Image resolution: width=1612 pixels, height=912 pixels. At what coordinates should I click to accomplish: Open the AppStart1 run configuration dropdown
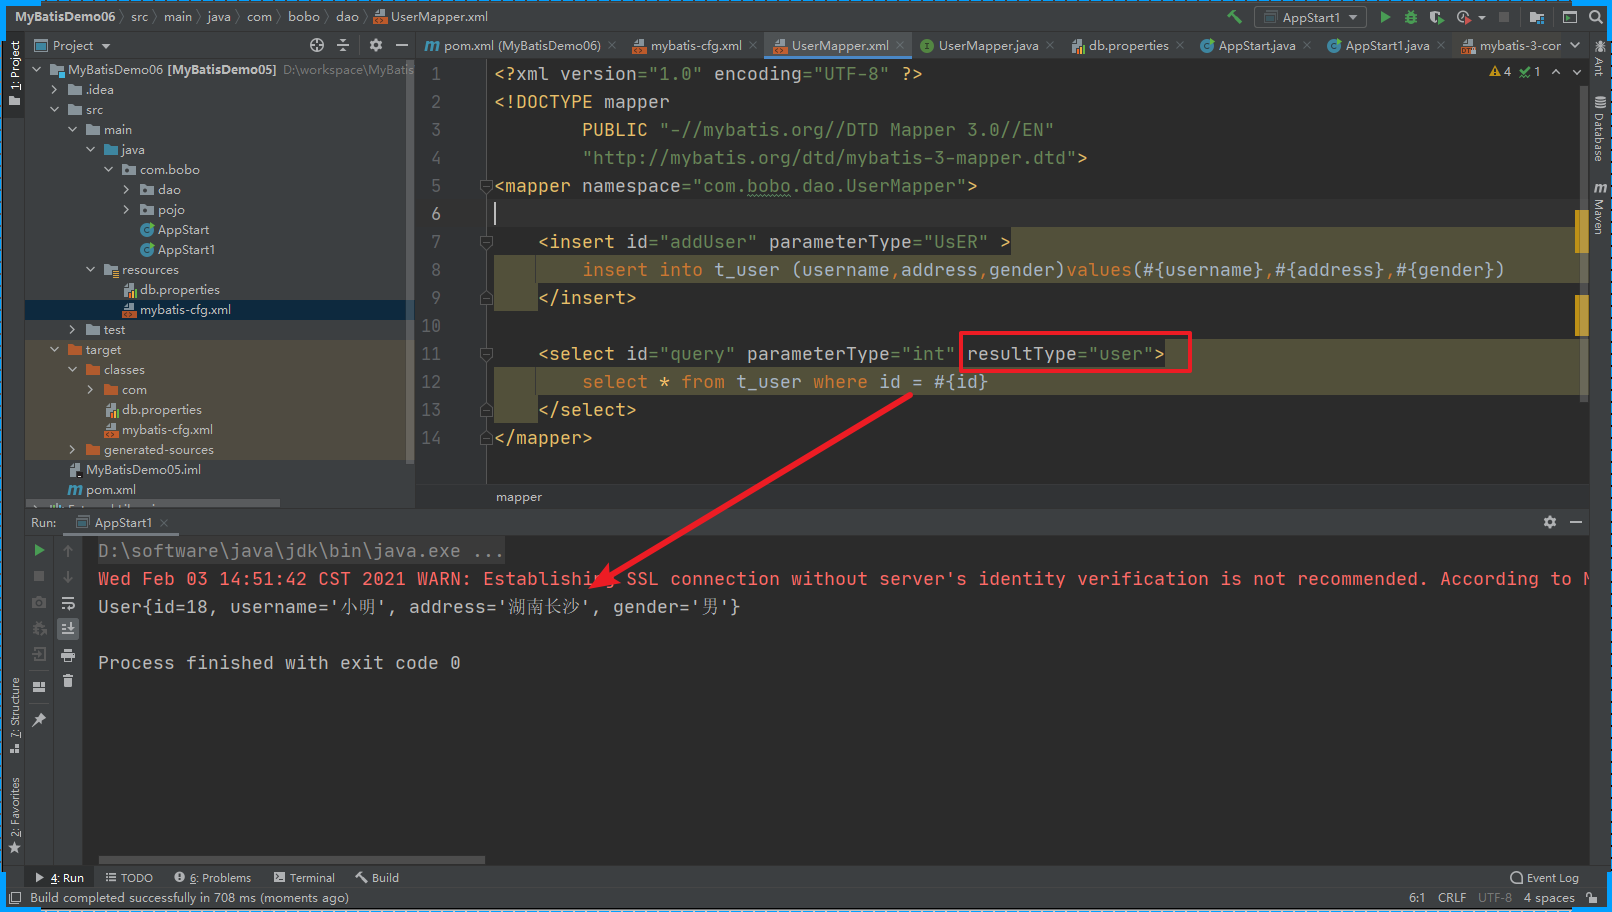coord(1311,17)
